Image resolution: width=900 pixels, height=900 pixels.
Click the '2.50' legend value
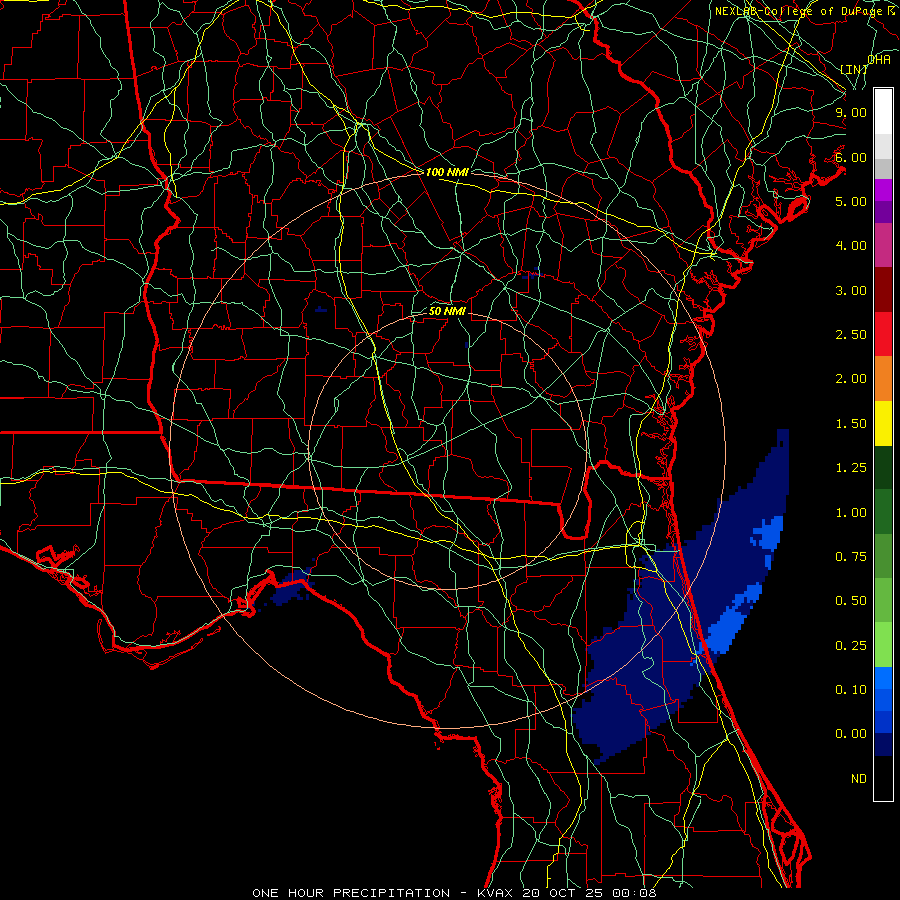tap(851, 335)
